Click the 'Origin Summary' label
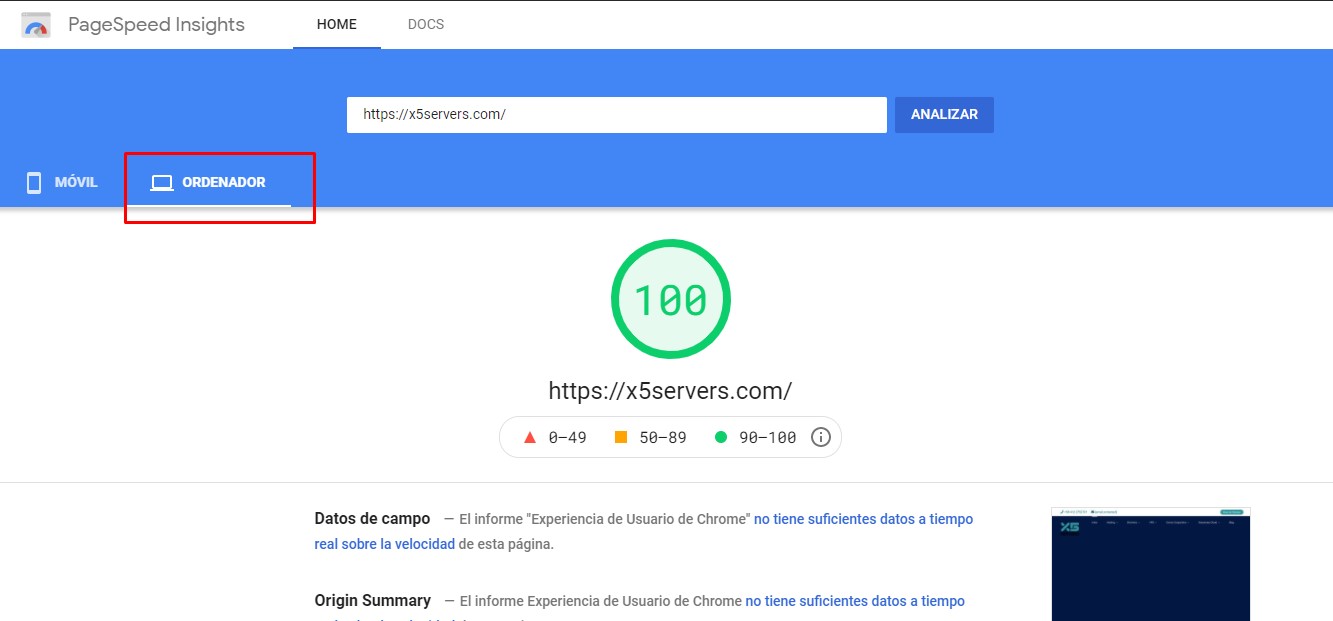Viewport: 1333px width, 621px height. click(372, 601)
